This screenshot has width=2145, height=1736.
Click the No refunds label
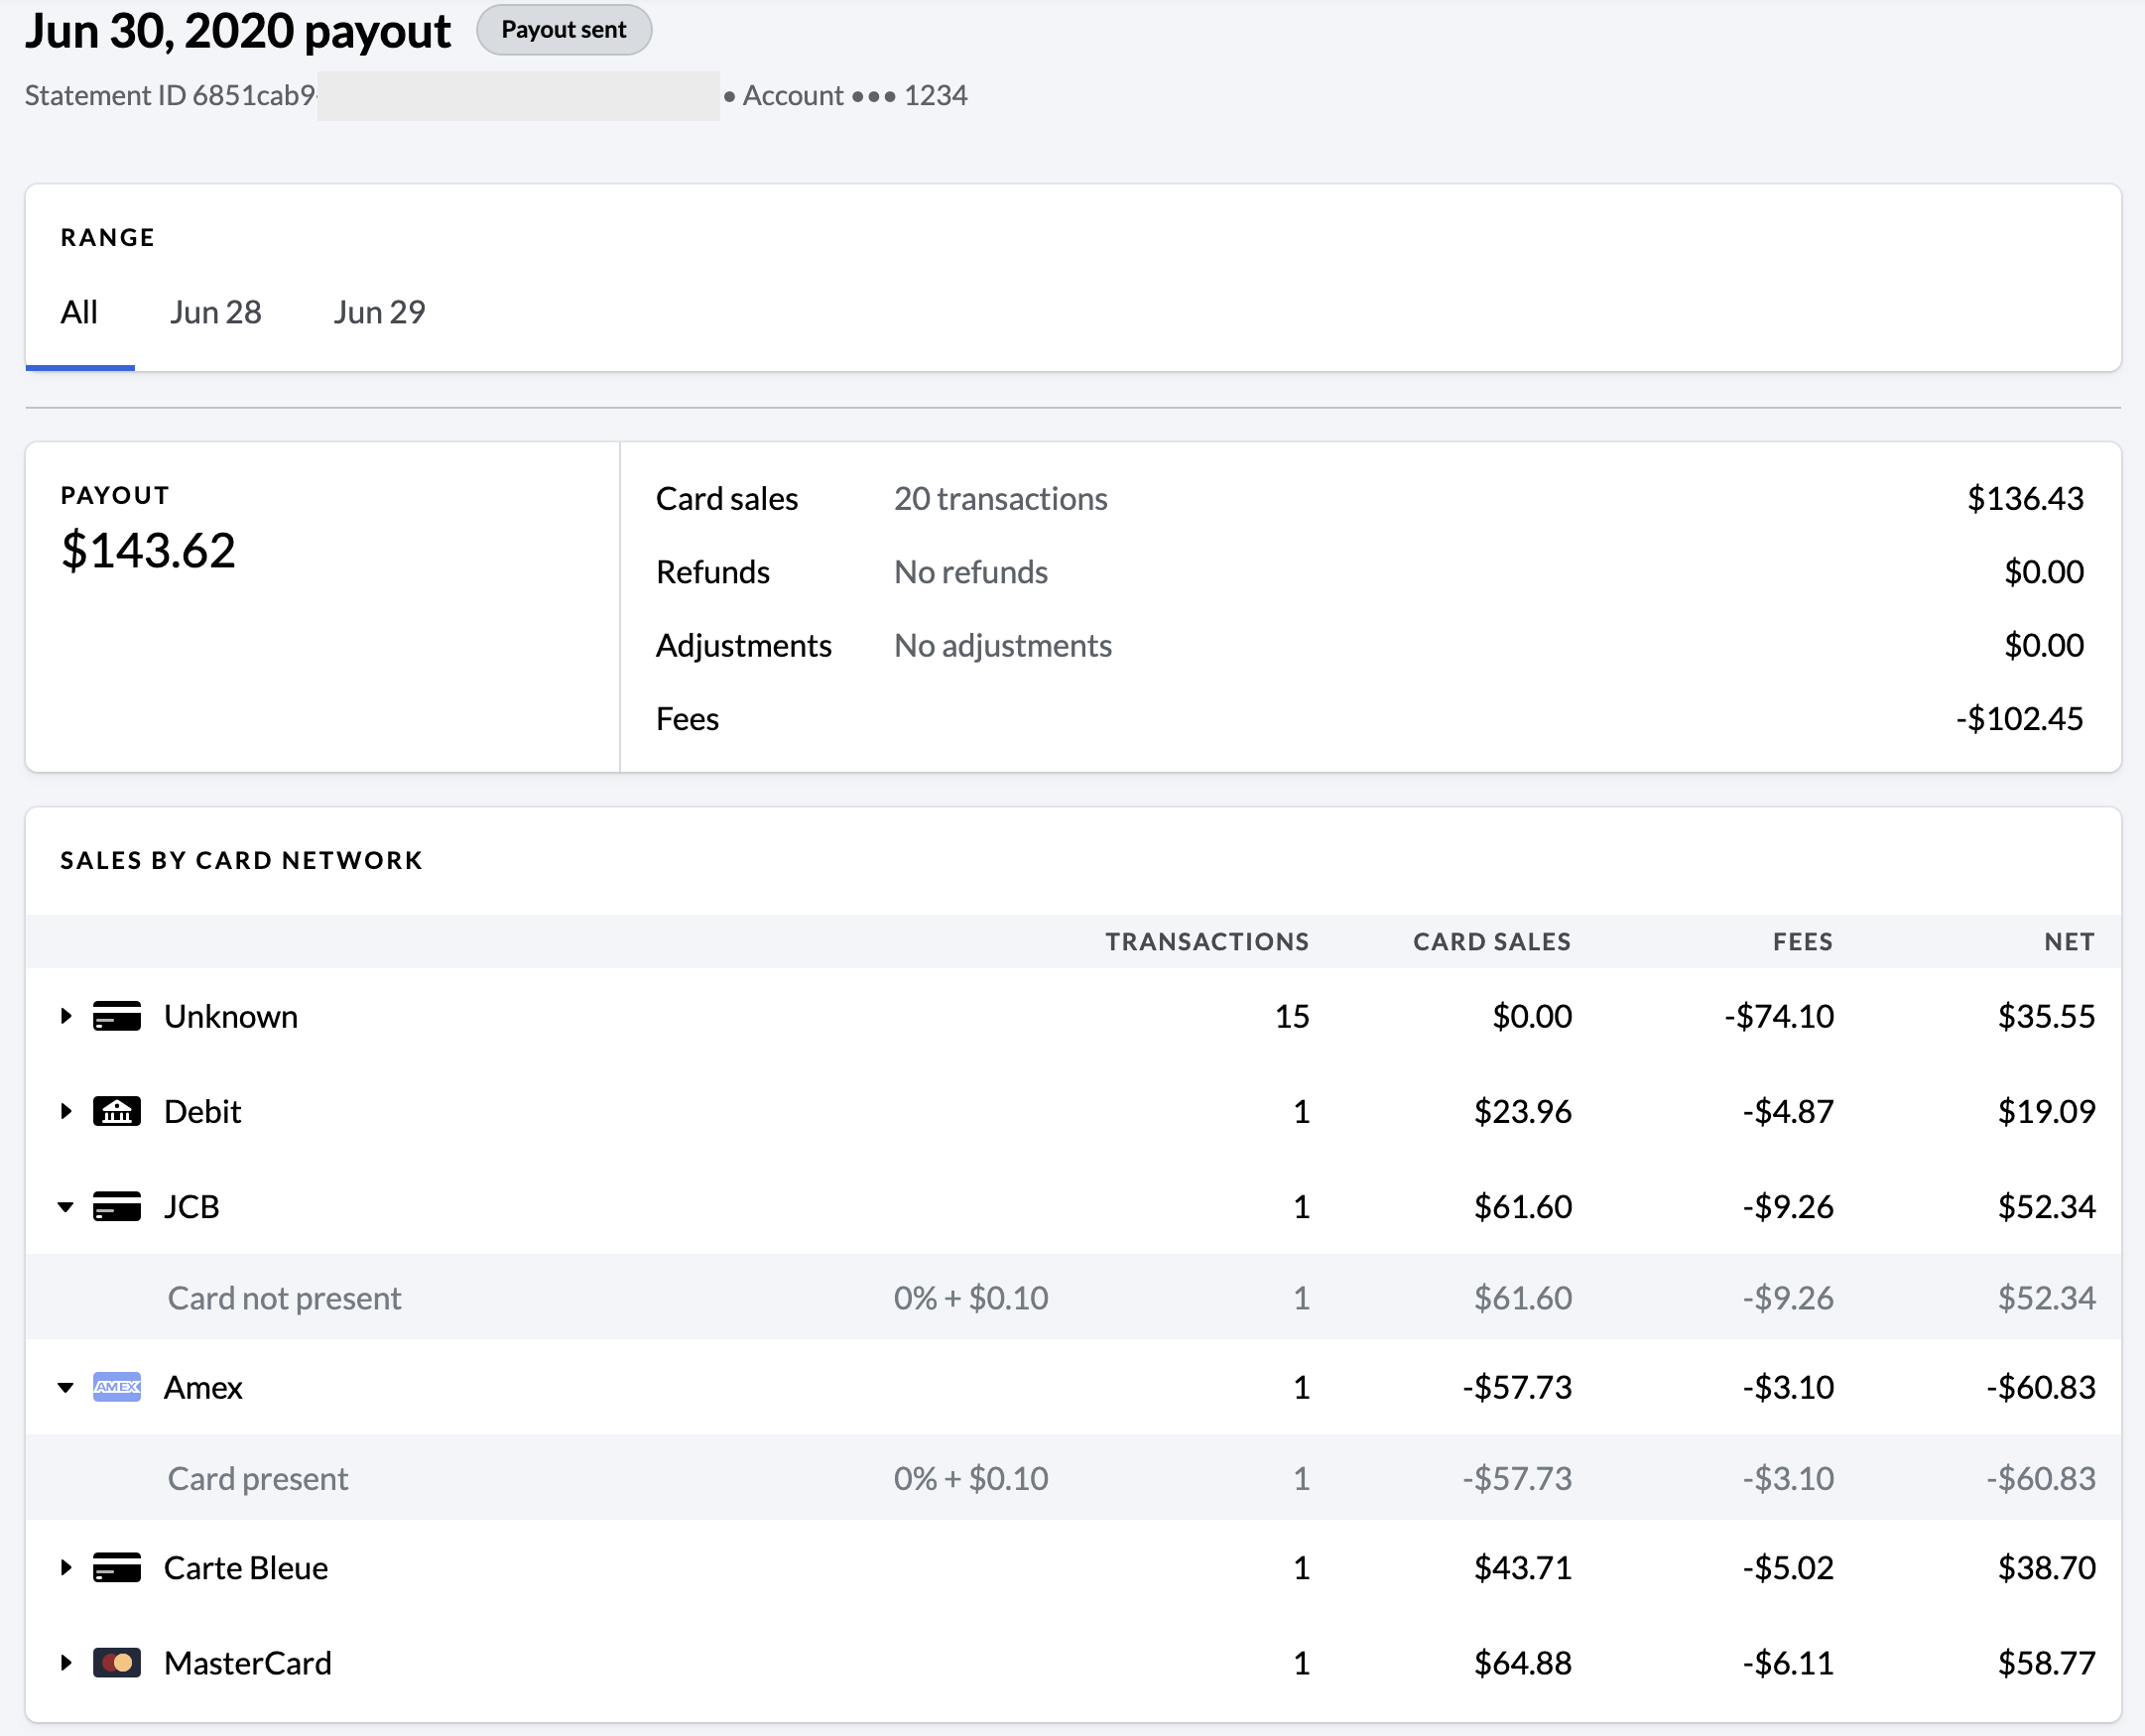pos(971,572)
